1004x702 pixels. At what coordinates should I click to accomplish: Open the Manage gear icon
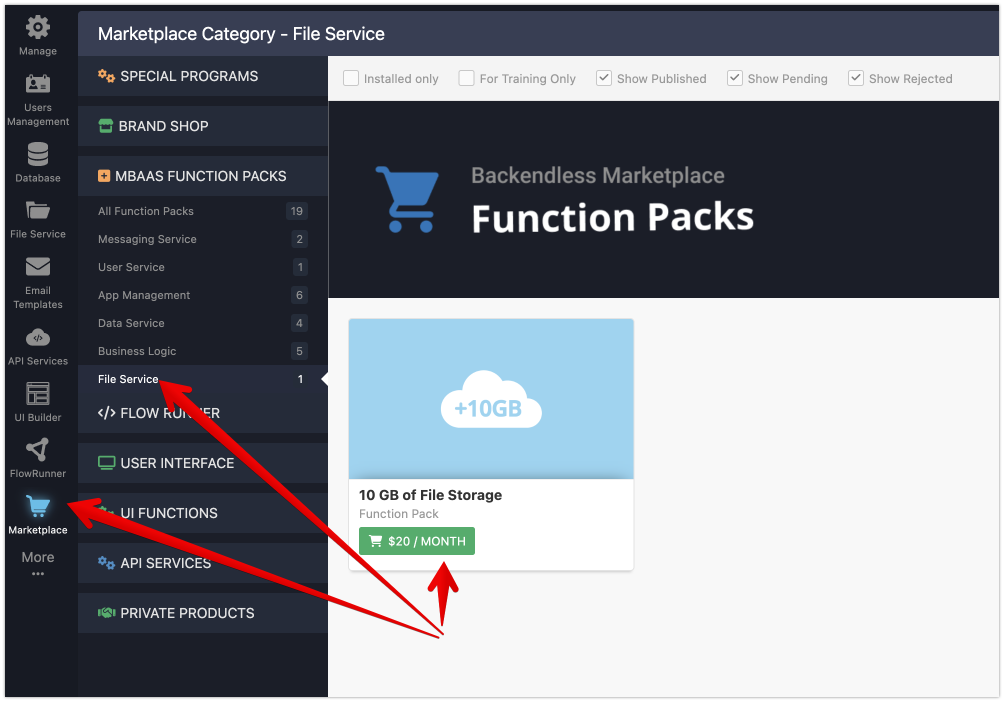38,27
